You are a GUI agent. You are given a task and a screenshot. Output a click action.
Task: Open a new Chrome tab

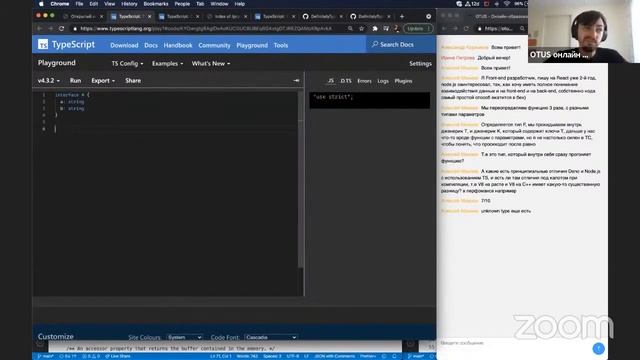tap(402, 16)
